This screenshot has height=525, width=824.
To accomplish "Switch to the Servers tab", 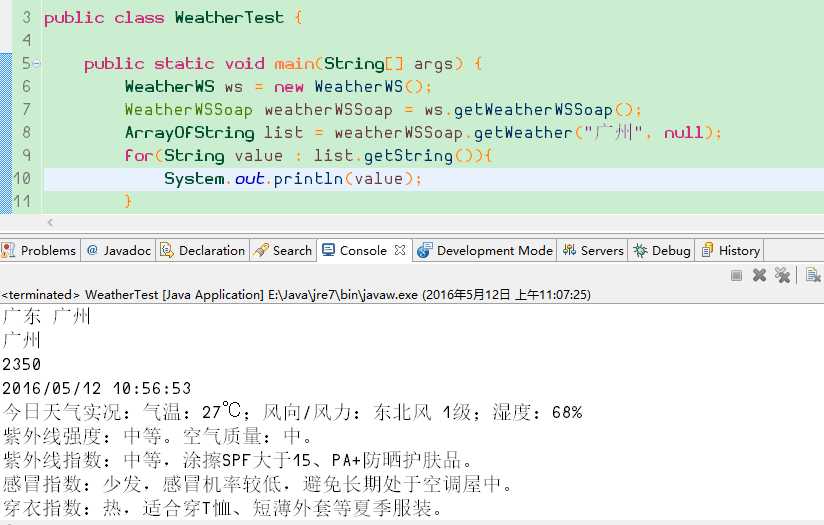I will pyautogui.click(x=593, y=250).
